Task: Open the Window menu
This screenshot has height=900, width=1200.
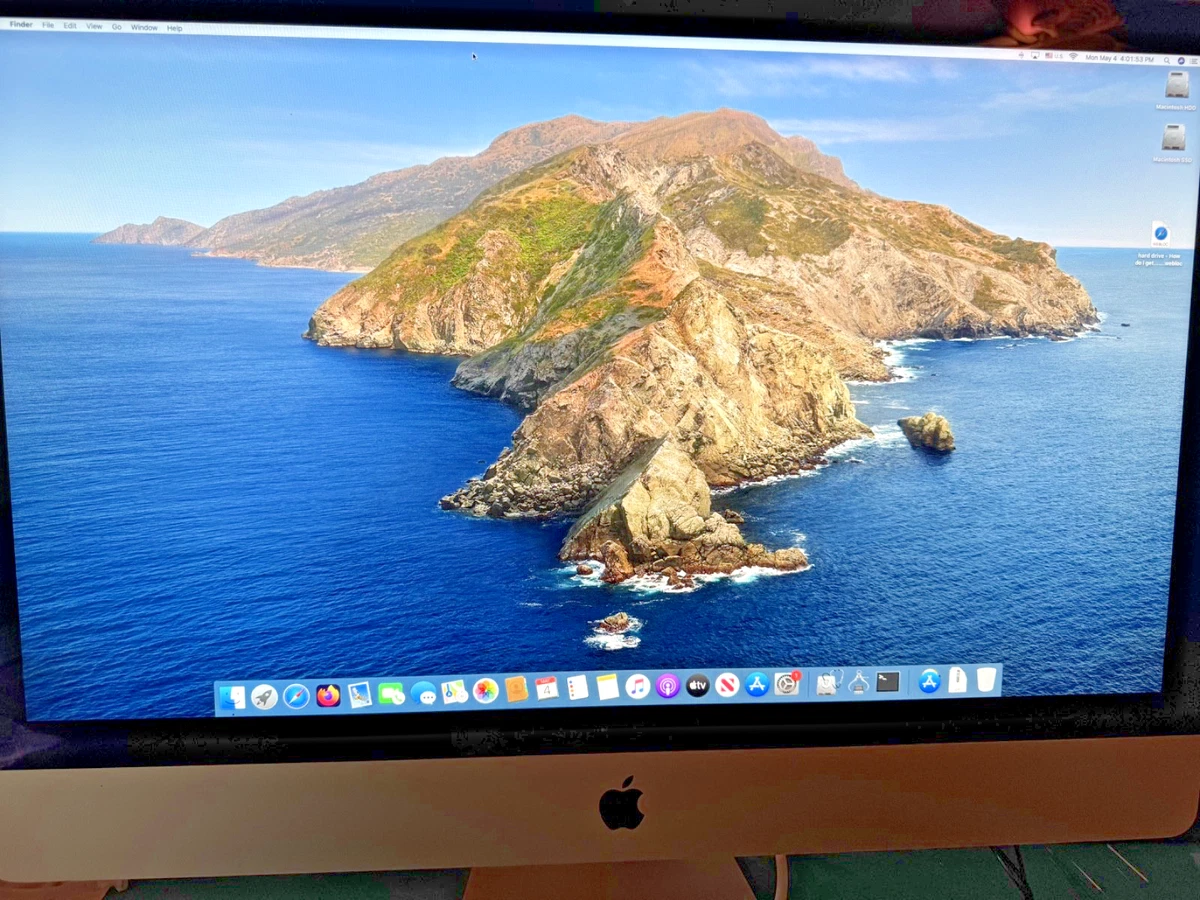Action: click(144, 27)
